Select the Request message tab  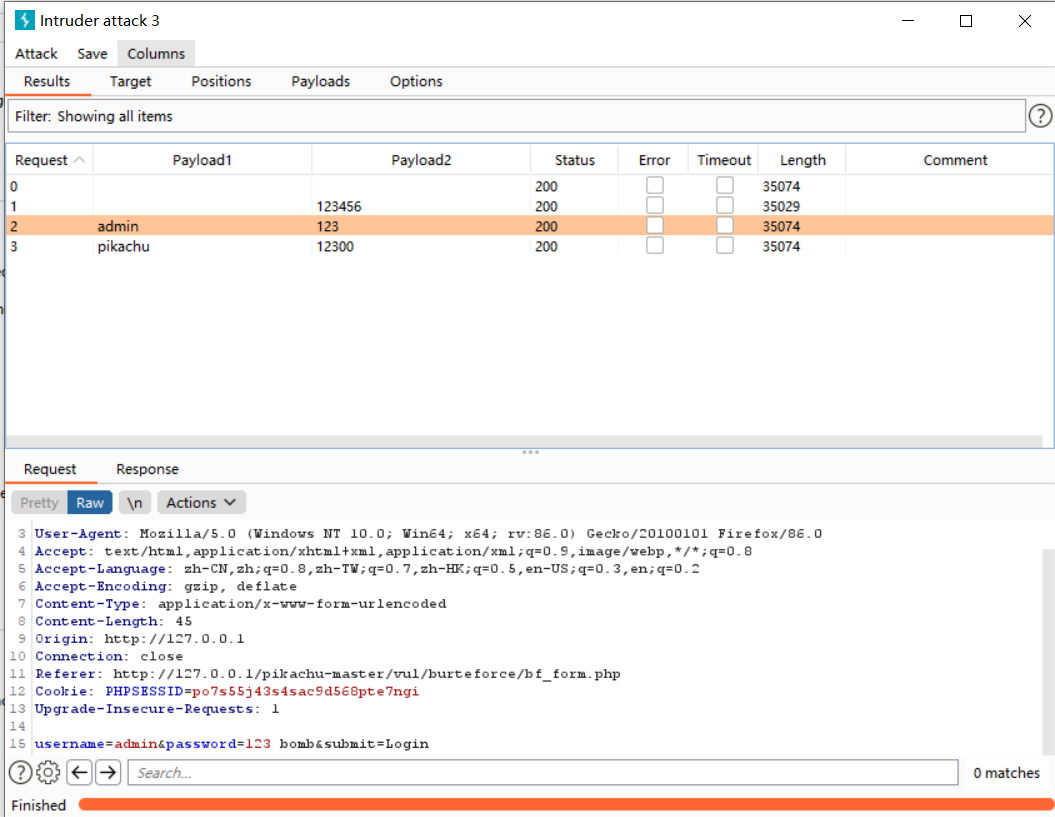(50, 469)
